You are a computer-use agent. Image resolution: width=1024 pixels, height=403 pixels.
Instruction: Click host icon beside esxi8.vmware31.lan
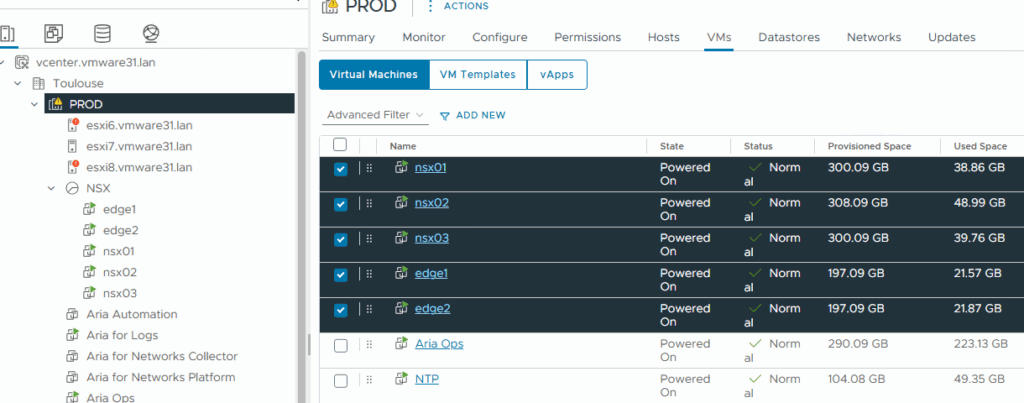tap(72, 167)
